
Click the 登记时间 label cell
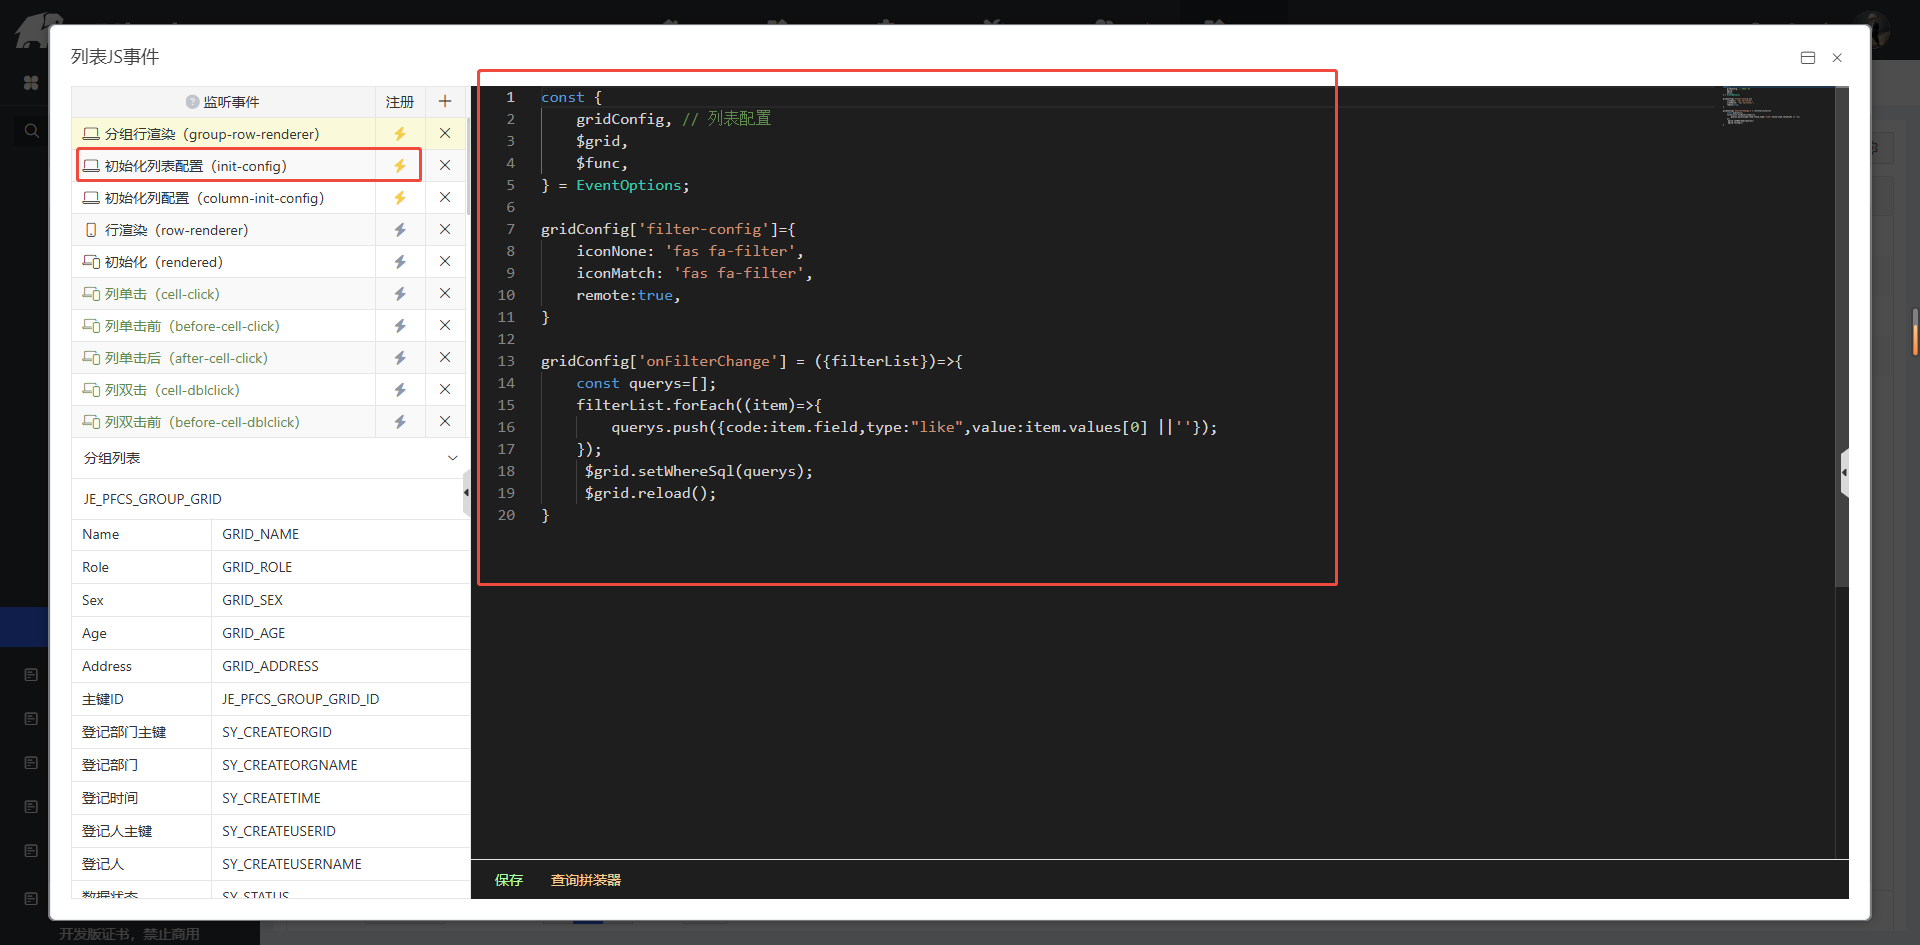(x=141, y=798)
